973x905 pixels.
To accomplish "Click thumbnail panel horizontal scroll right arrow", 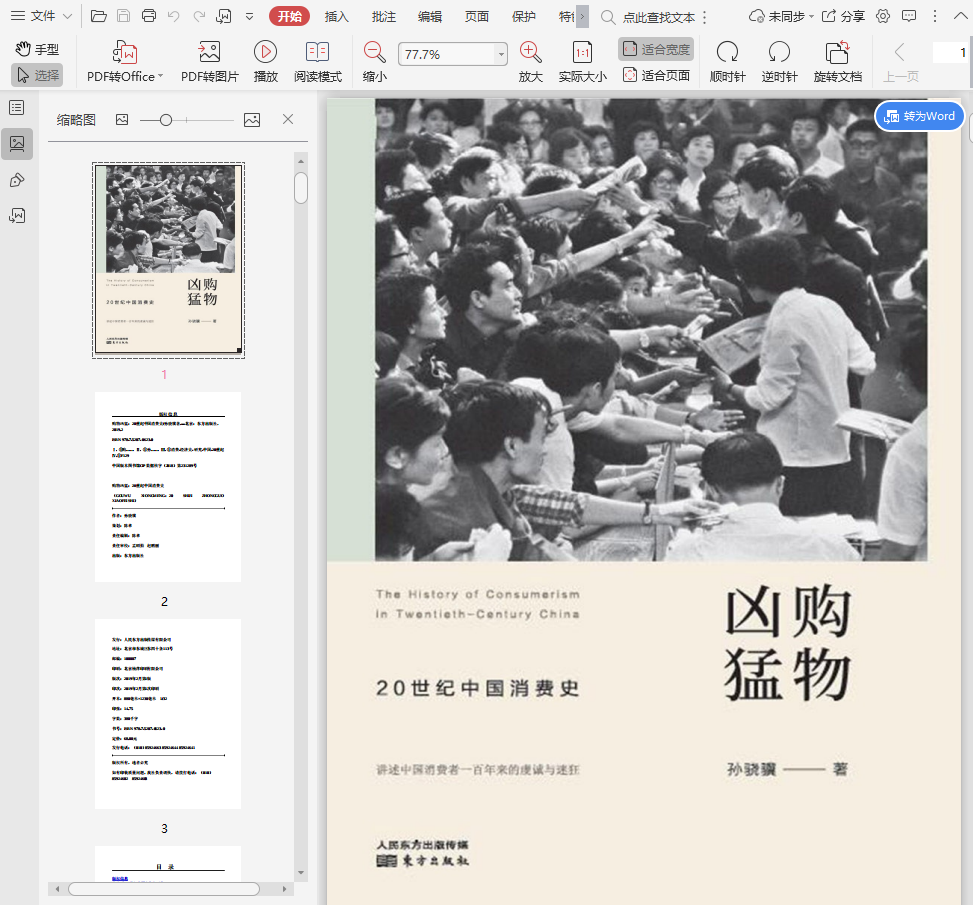I will coord(284,889).
